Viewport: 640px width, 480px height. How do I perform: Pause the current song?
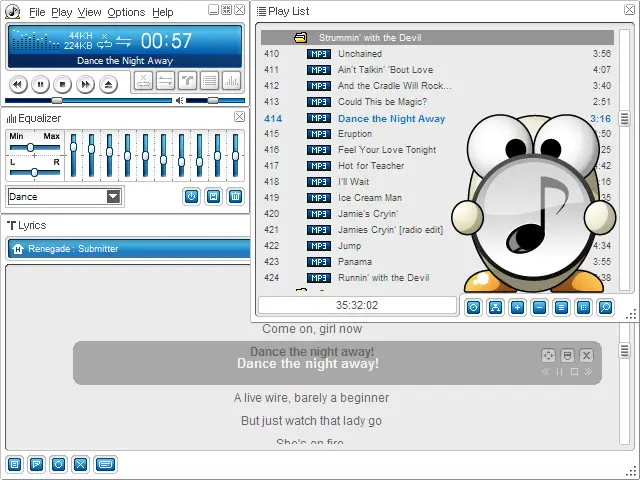coord(40,85)
